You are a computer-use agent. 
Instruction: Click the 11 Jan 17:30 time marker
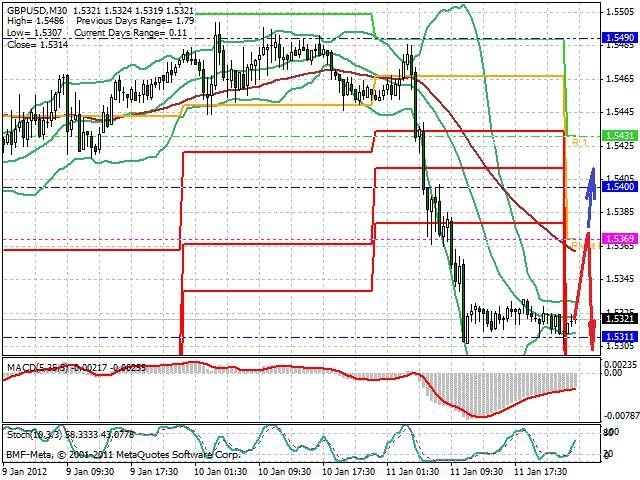(541, 471)
